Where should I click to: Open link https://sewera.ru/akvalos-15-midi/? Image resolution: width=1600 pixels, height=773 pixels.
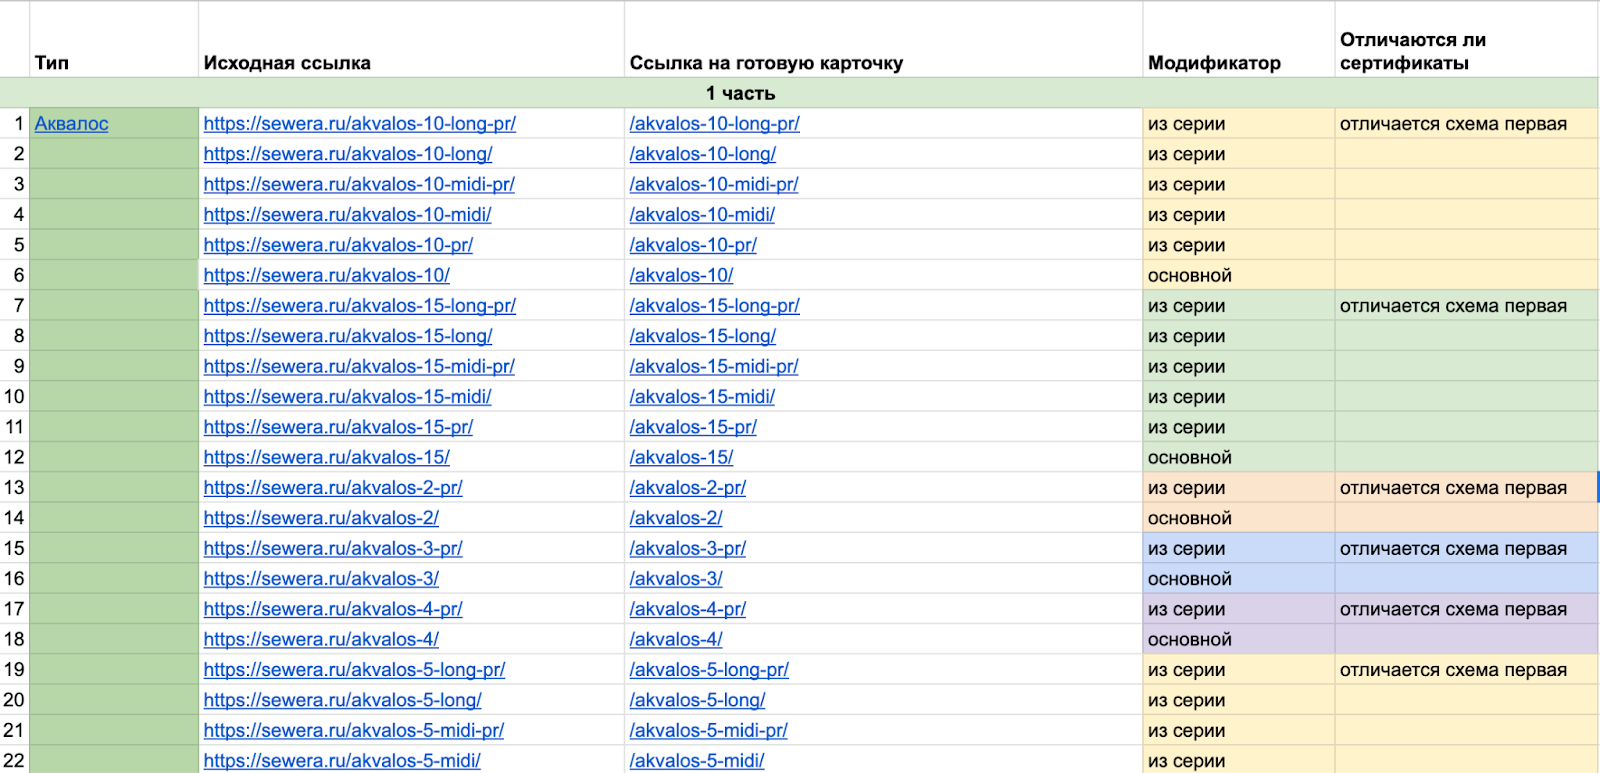point(347,397)
